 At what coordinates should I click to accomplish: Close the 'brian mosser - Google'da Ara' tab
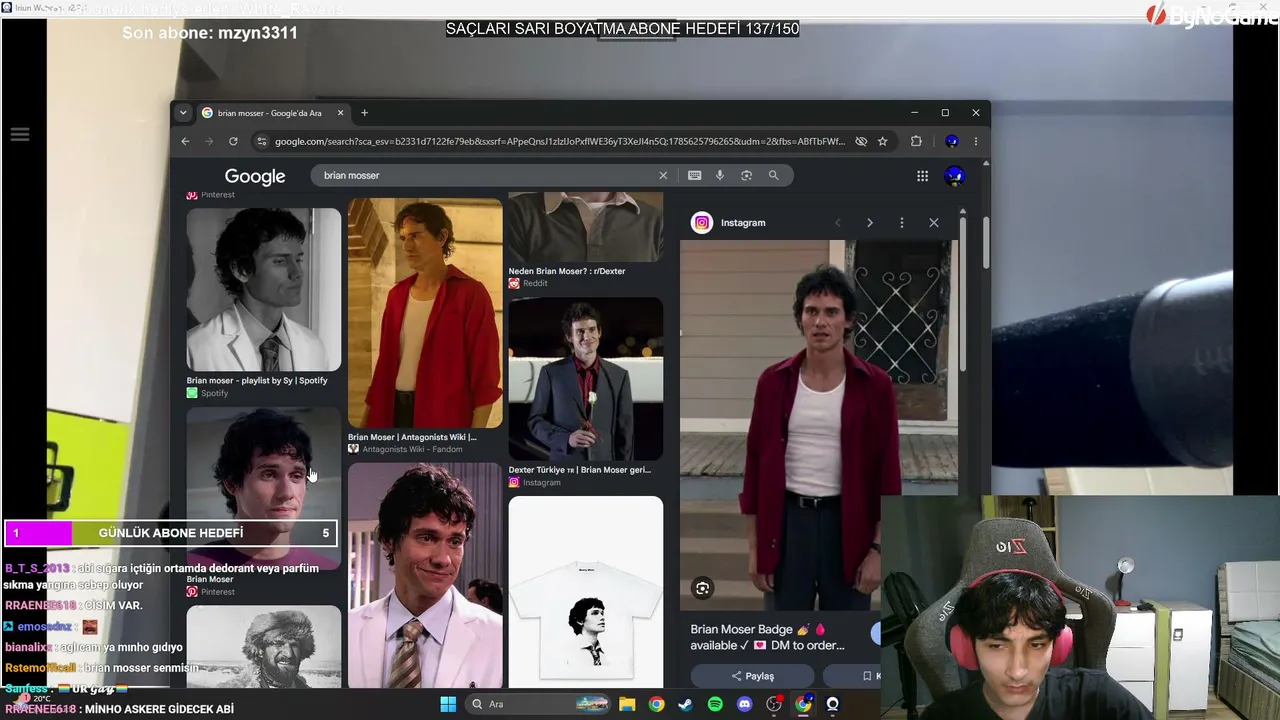(x=340, y=113)
